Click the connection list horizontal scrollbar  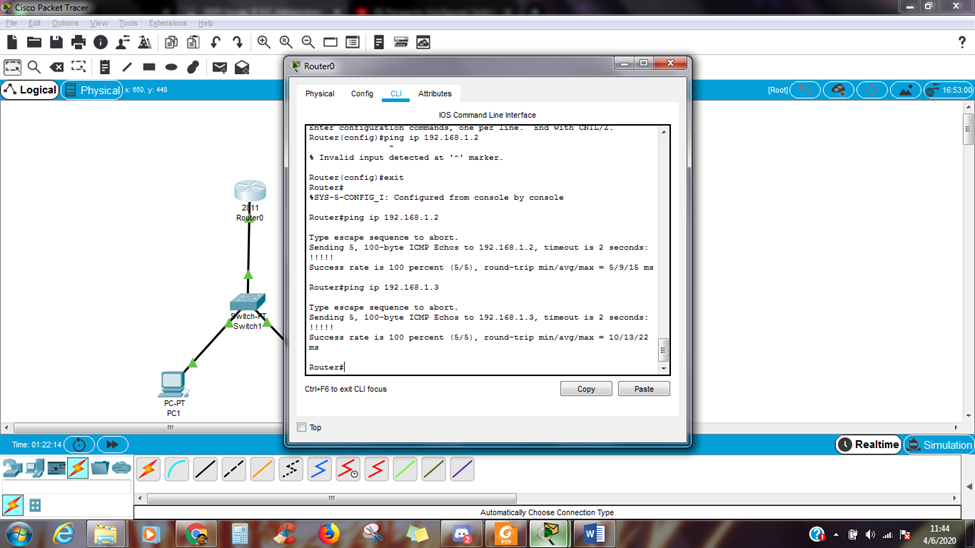tap(331, 498)
